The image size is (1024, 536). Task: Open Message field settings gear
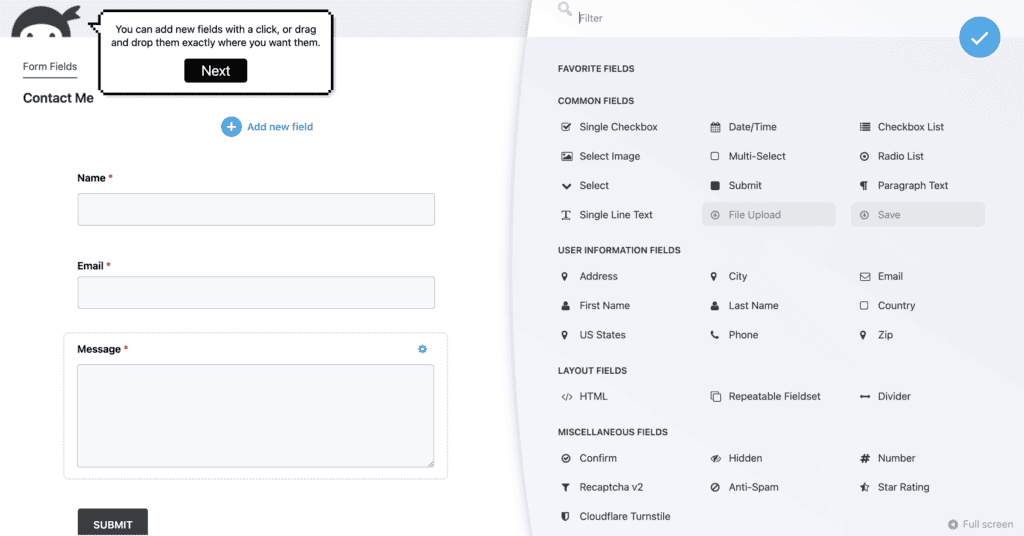(423, 349)
